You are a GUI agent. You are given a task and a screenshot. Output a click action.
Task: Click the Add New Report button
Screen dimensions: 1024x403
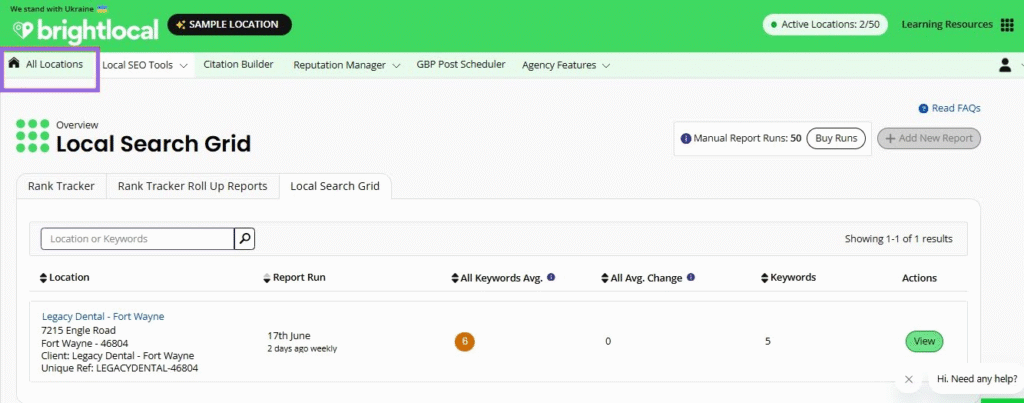coord(929,138)
